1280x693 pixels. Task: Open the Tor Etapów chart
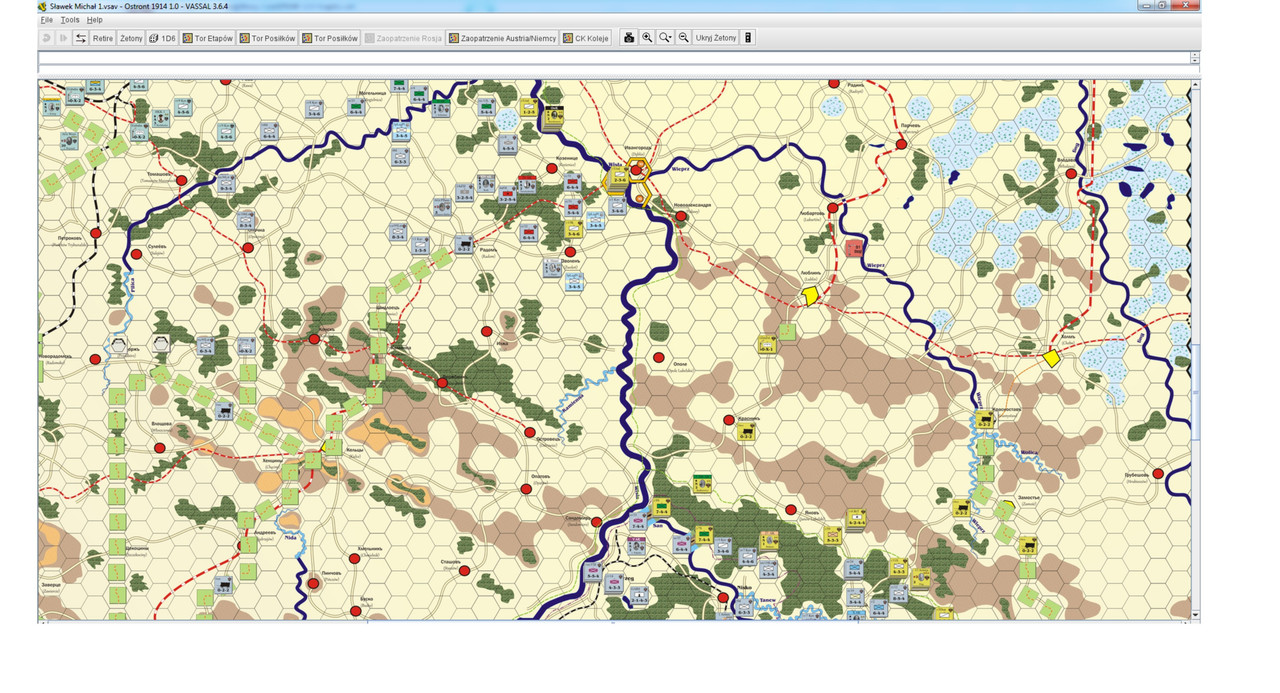pyautogui.click(x=207, y=38)
